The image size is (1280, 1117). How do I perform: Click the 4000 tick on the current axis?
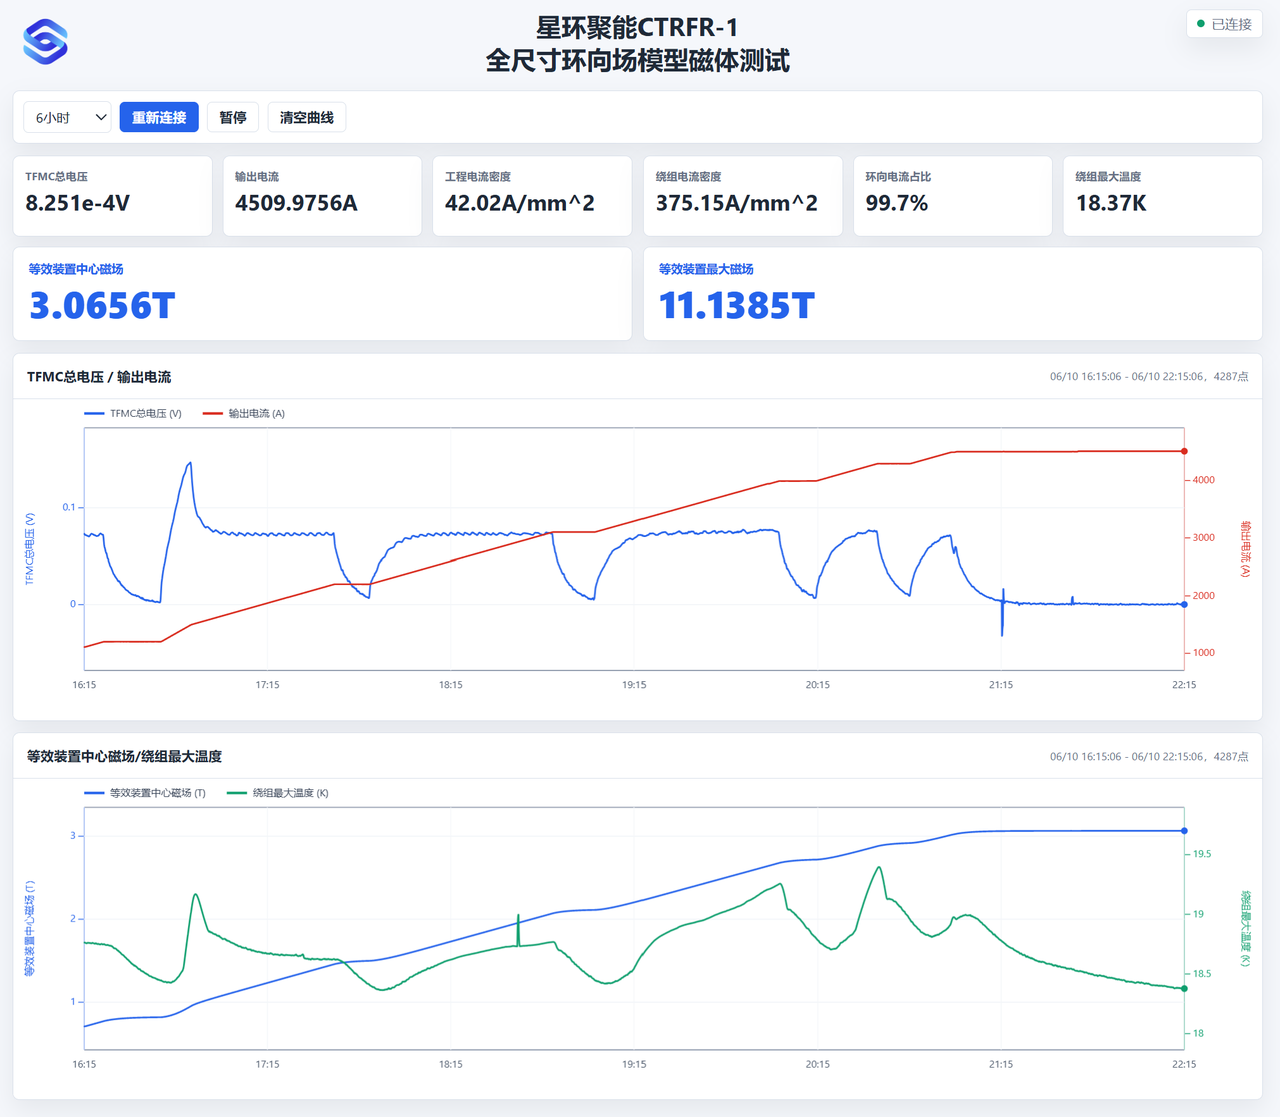[1204, 480]
